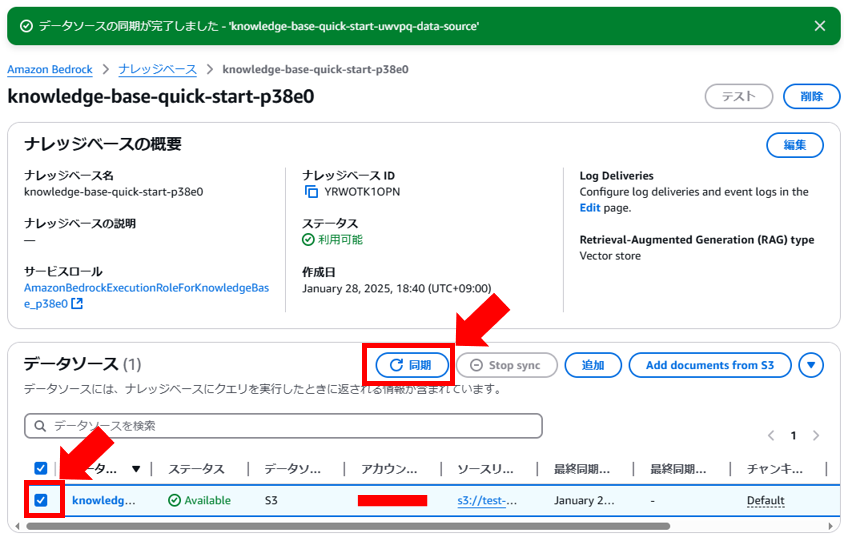Go to the next page of data sources

[816, 435]
